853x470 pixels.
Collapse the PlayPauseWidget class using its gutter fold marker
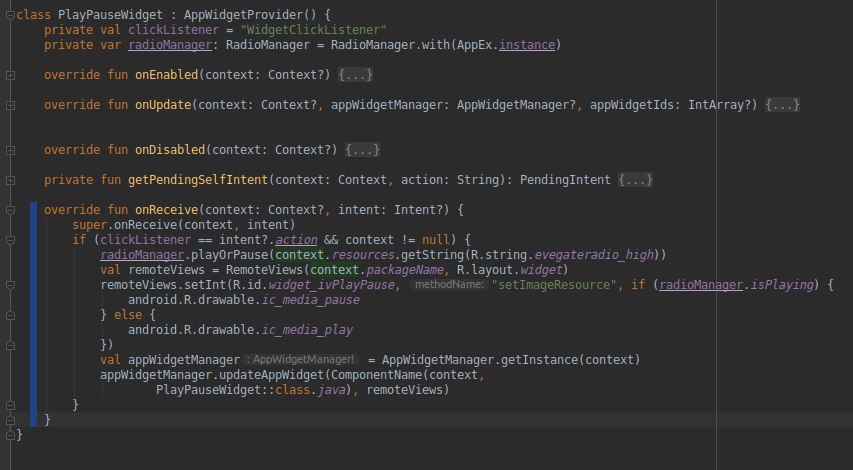click(10, 15)
